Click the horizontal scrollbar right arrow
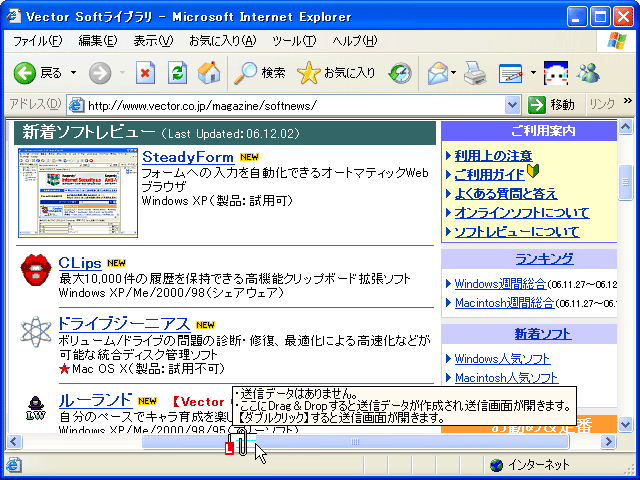 coord(608,441)
